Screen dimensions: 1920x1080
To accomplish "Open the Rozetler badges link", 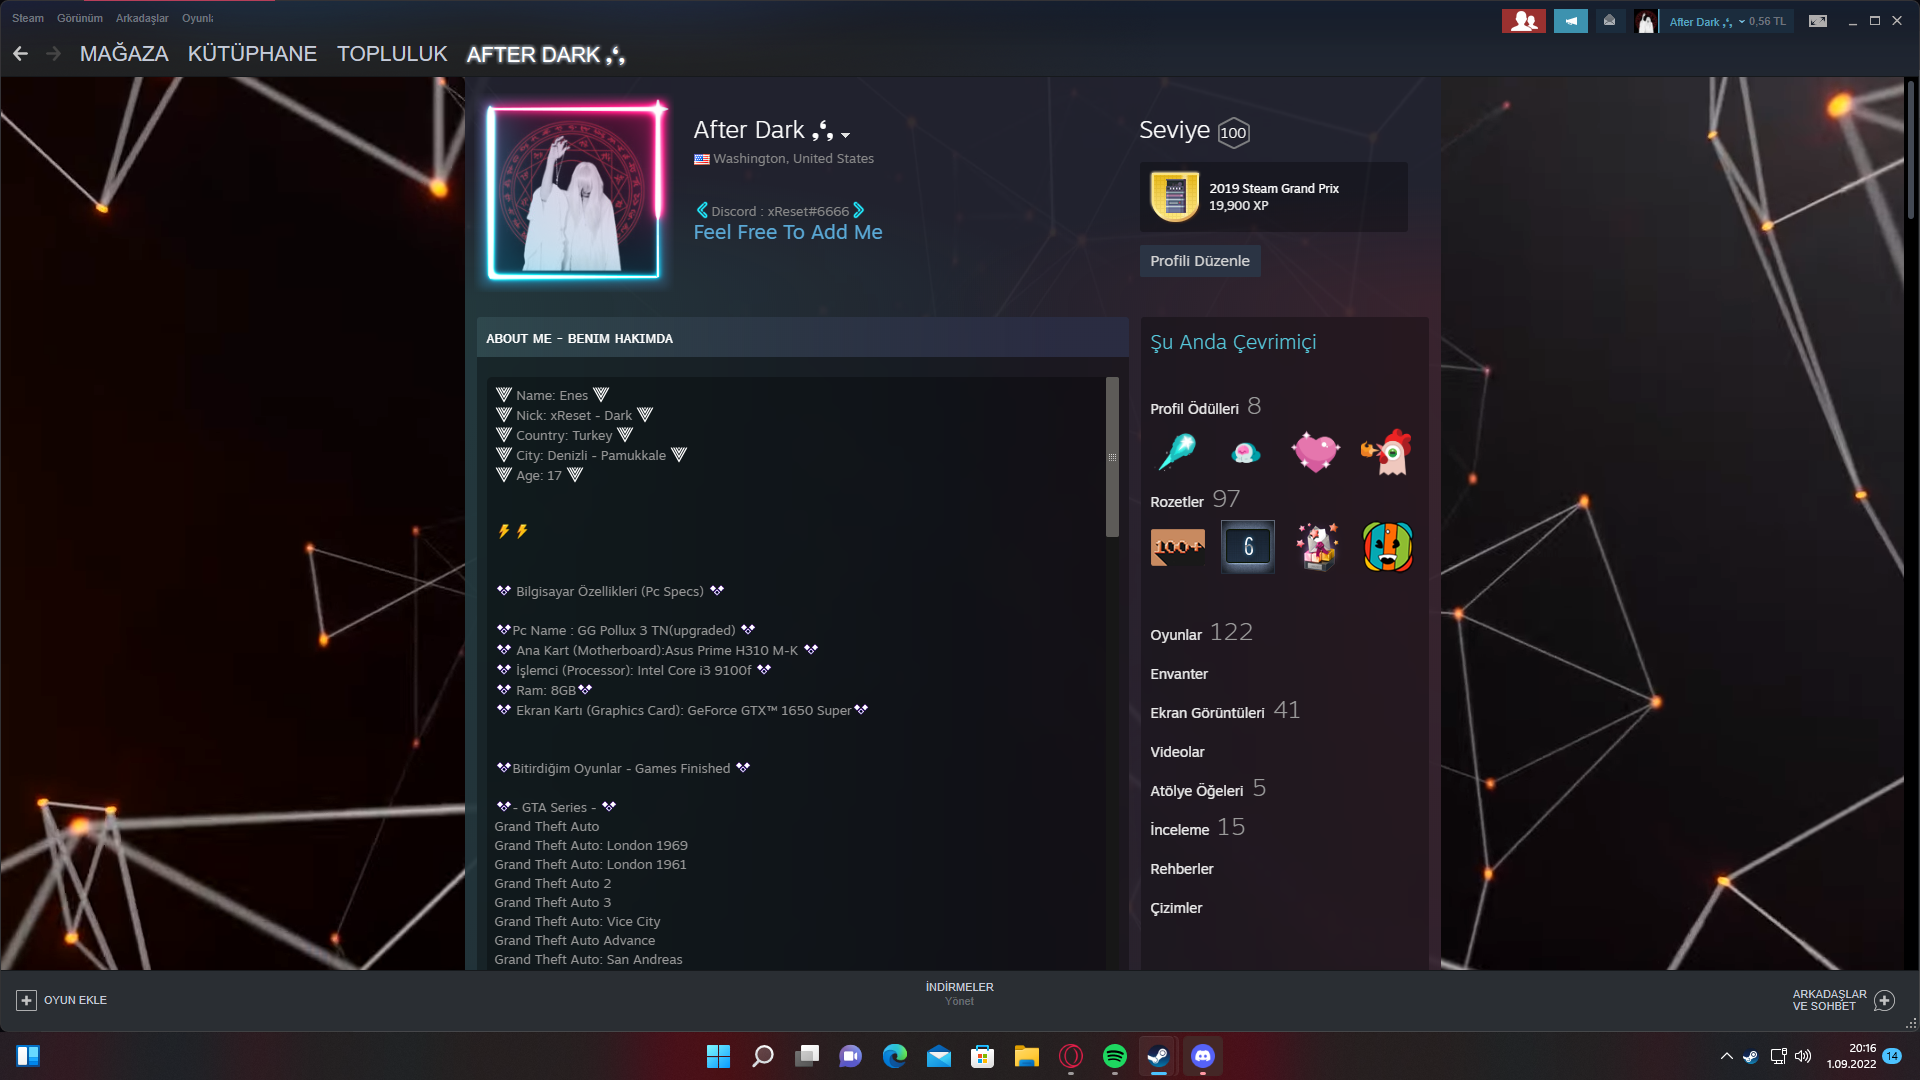I will pos(1195,500).
